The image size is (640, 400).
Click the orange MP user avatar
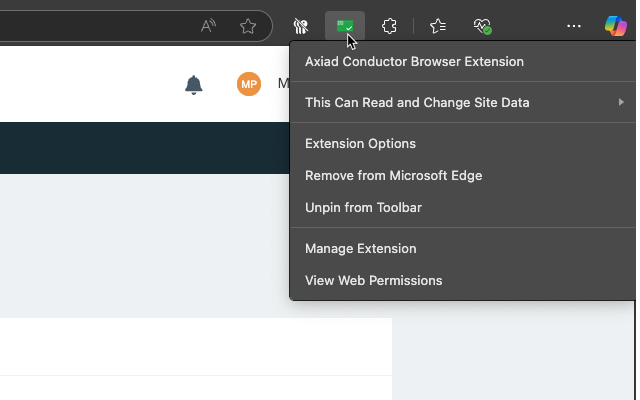tap(249, 84)
